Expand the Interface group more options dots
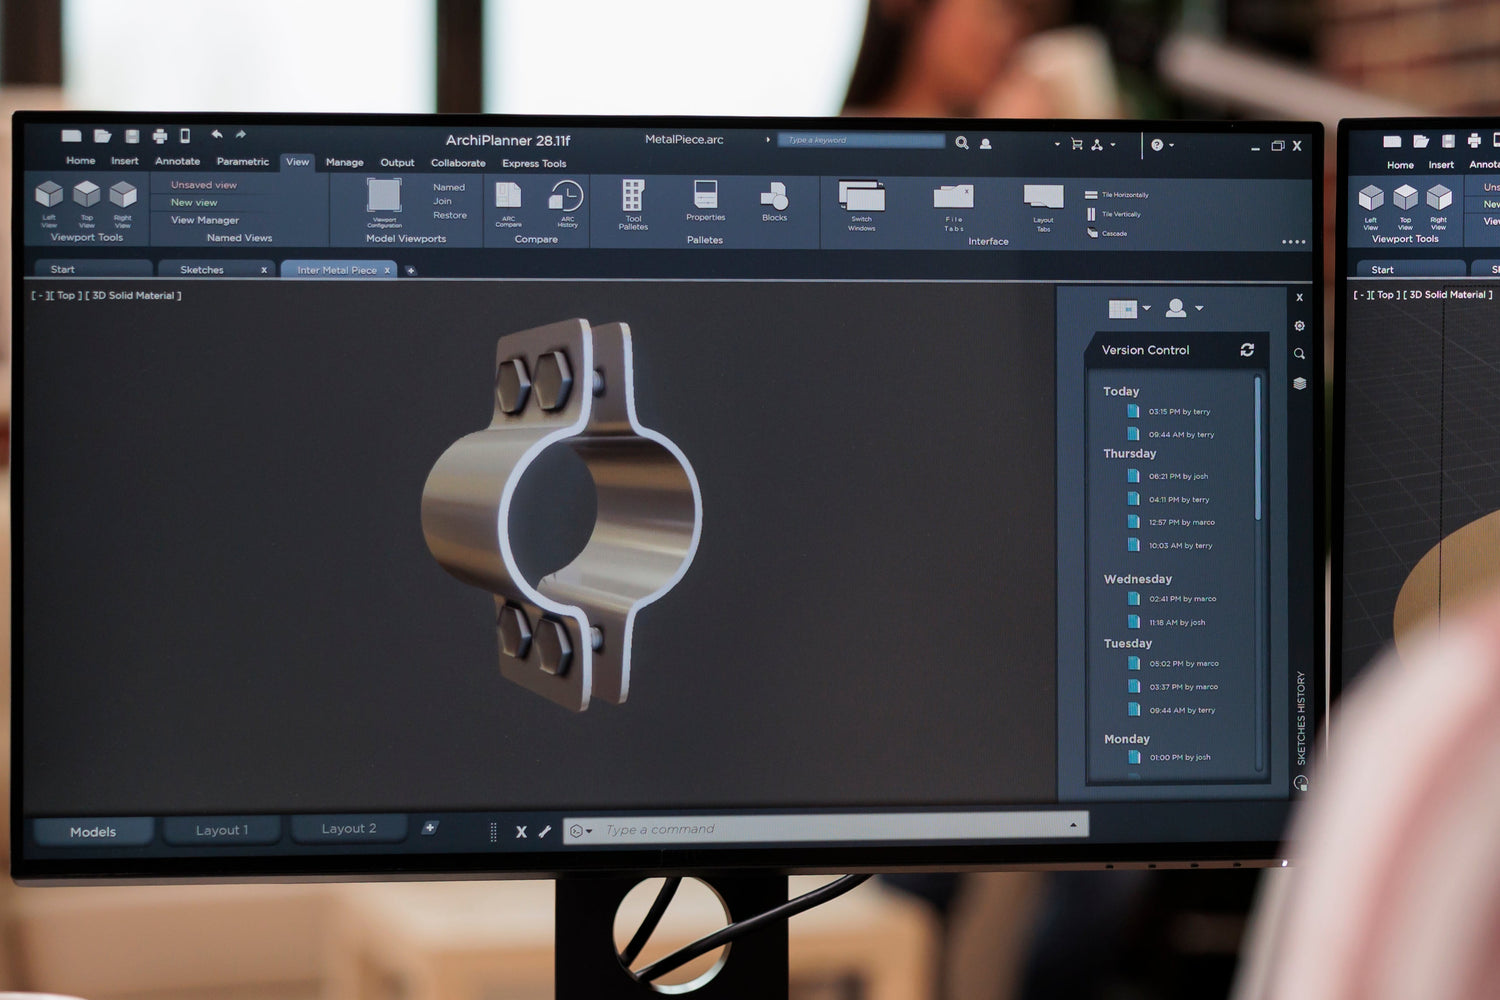This screenshot has height=1000, width=1500. click(1293, 242)
